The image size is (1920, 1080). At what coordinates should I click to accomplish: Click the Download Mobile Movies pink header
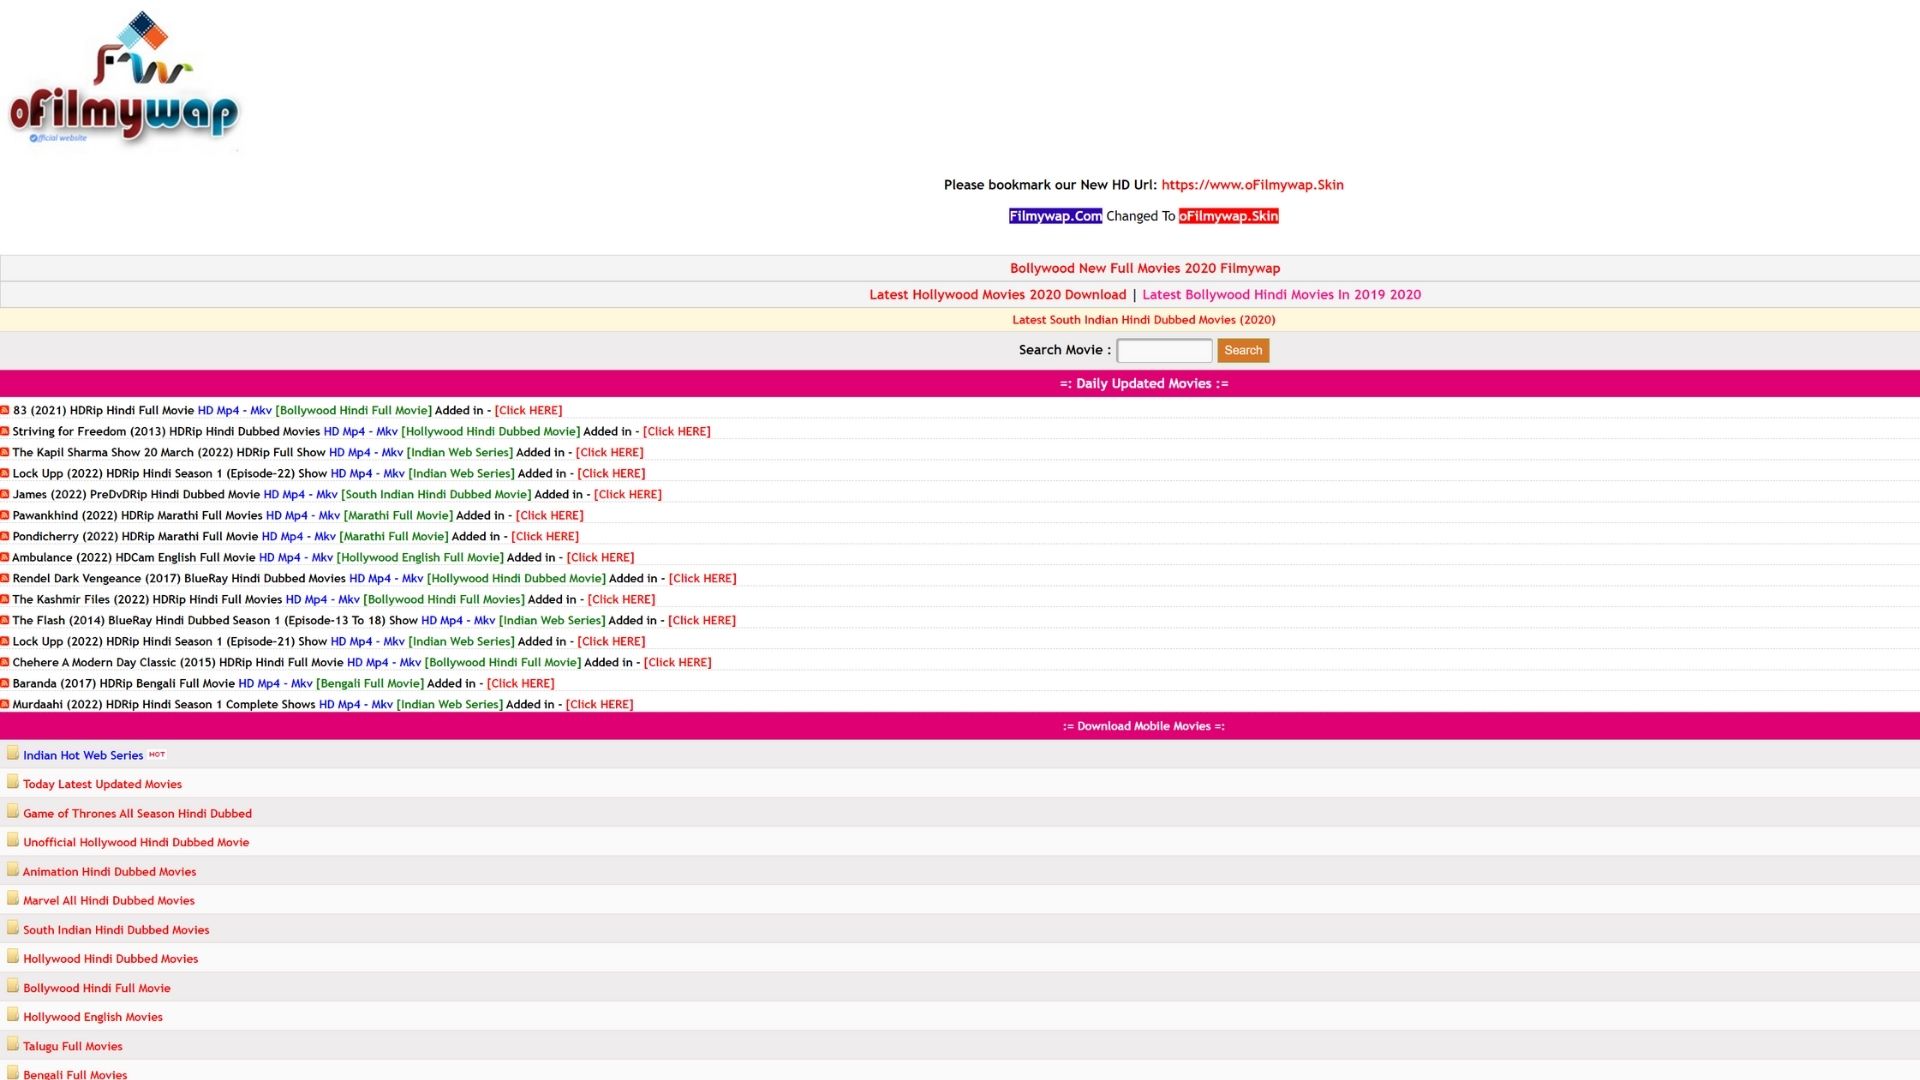pos(960,726)
